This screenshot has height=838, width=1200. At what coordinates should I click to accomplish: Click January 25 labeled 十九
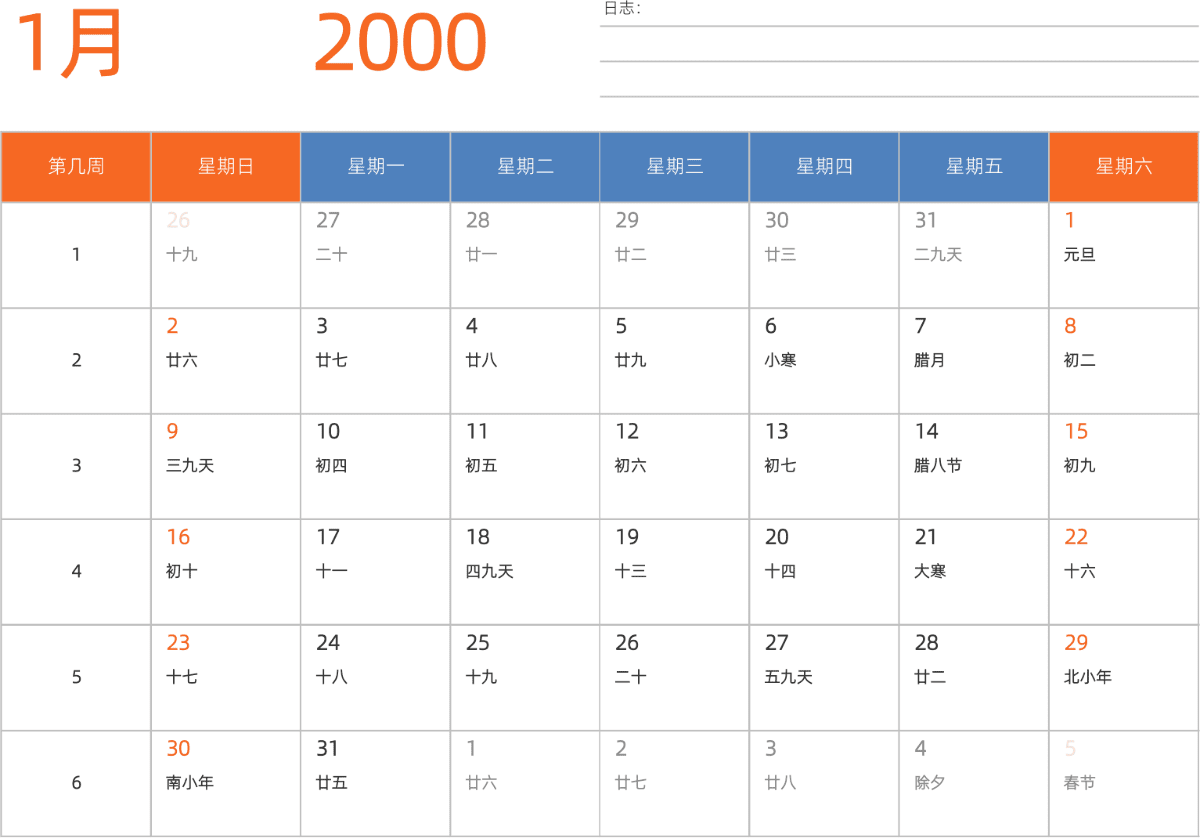tap(525, 678)
